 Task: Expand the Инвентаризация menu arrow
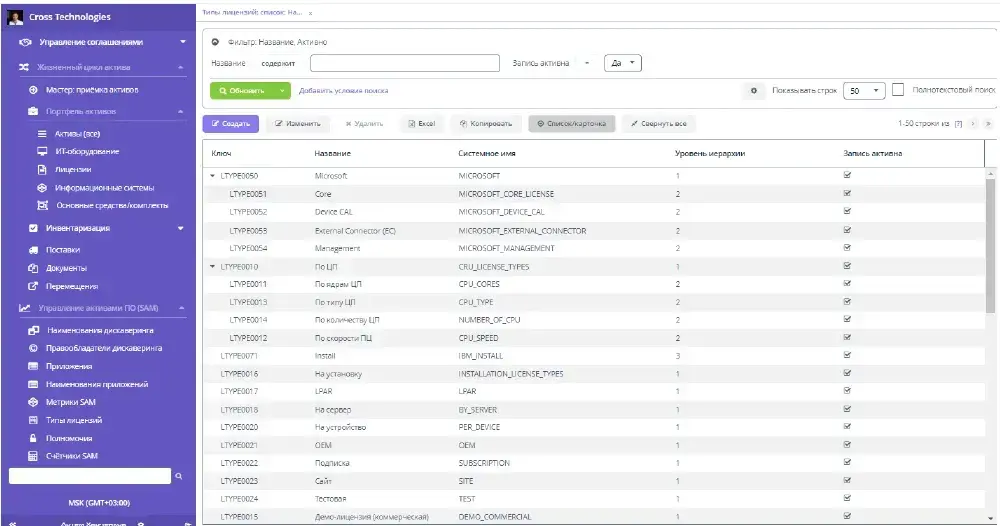tap(180, 228)
